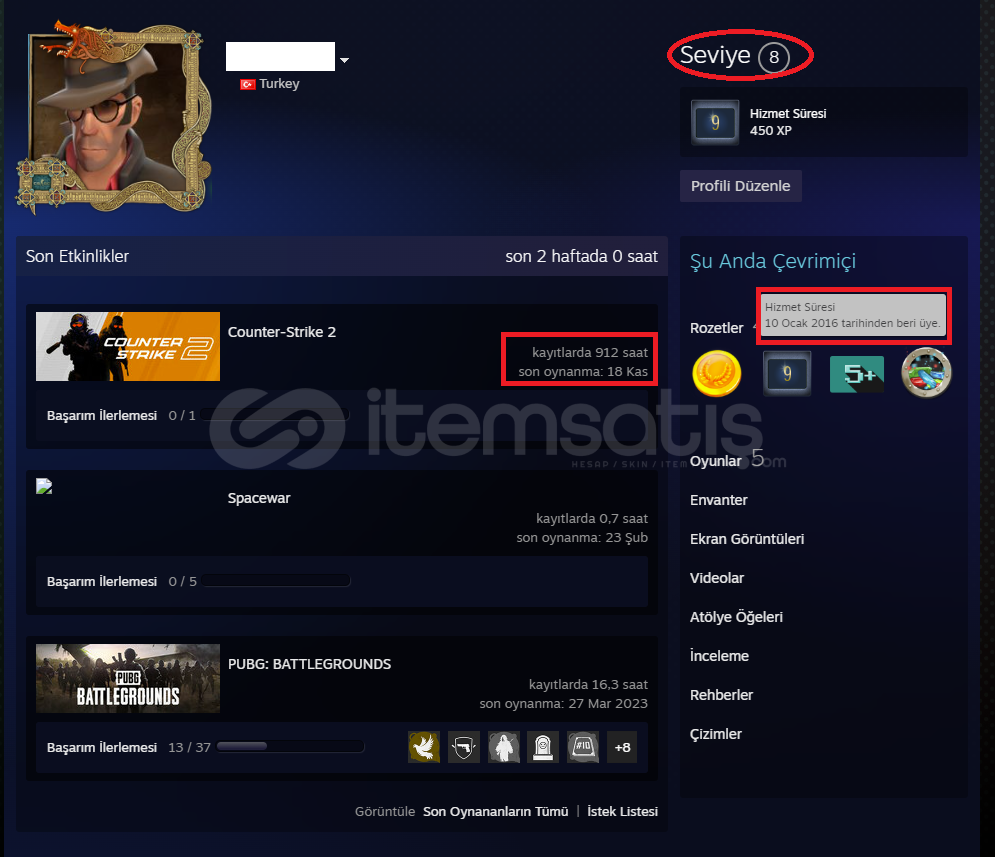Screen dimensions: 995x857
Task: Click the PUBG achievement progress bar
Action: pyautogui.click(x=290, y=747)
